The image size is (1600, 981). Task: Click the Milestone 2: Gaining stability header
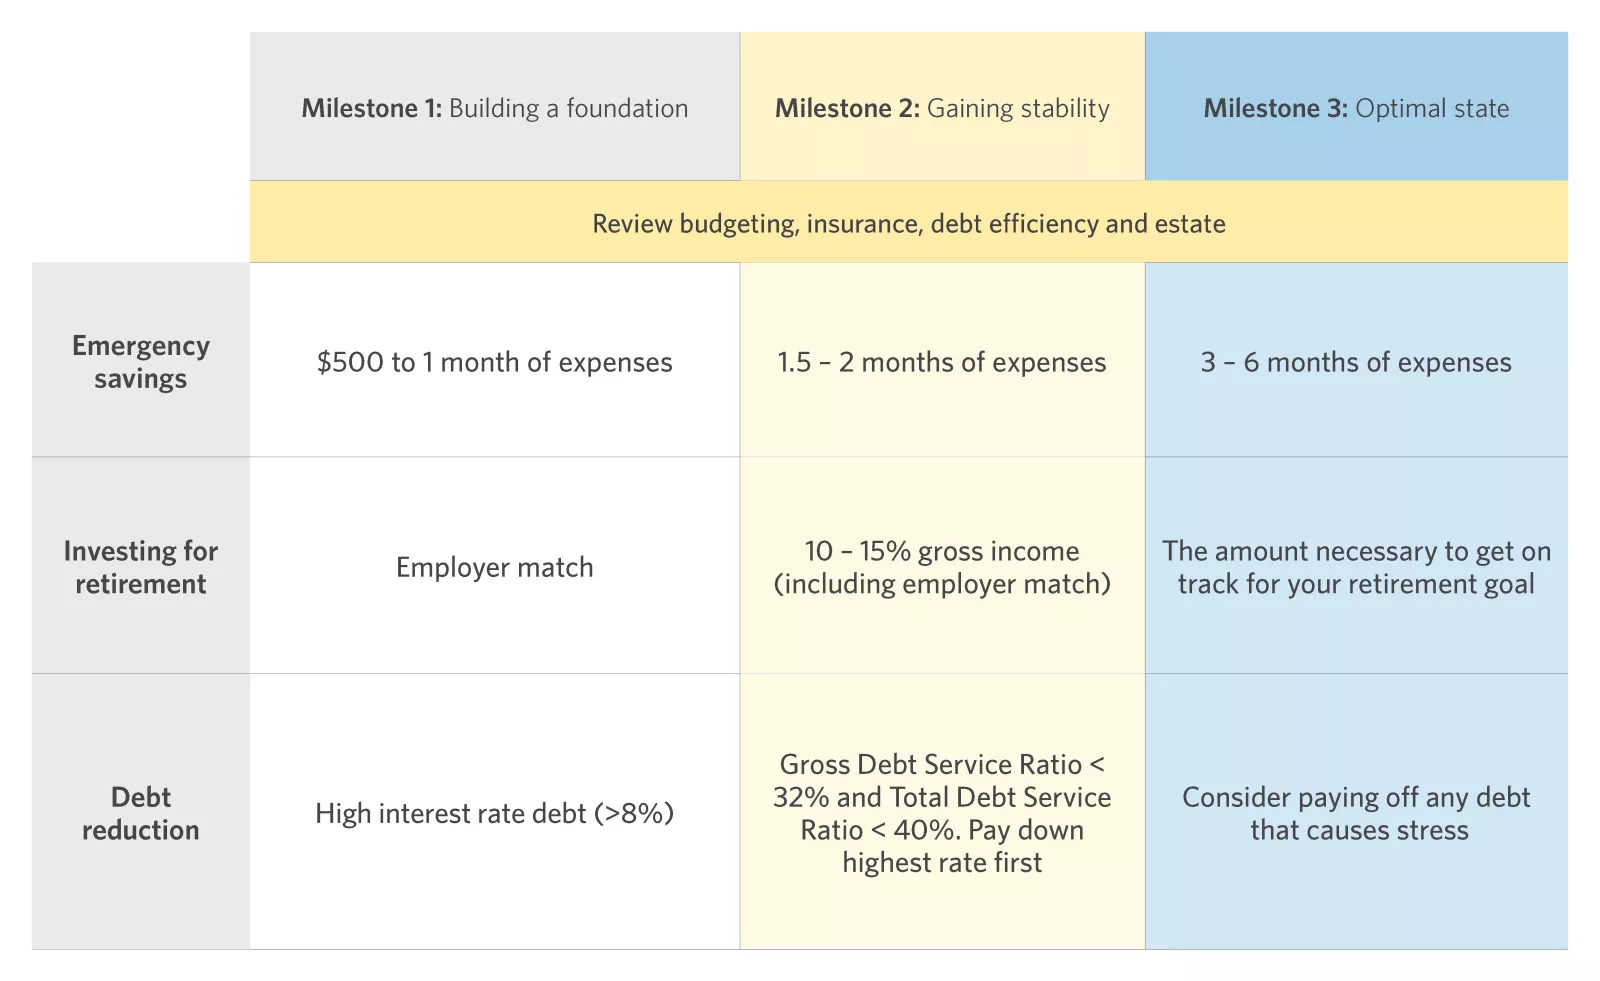pyautogui.click(x=942, y=108)
